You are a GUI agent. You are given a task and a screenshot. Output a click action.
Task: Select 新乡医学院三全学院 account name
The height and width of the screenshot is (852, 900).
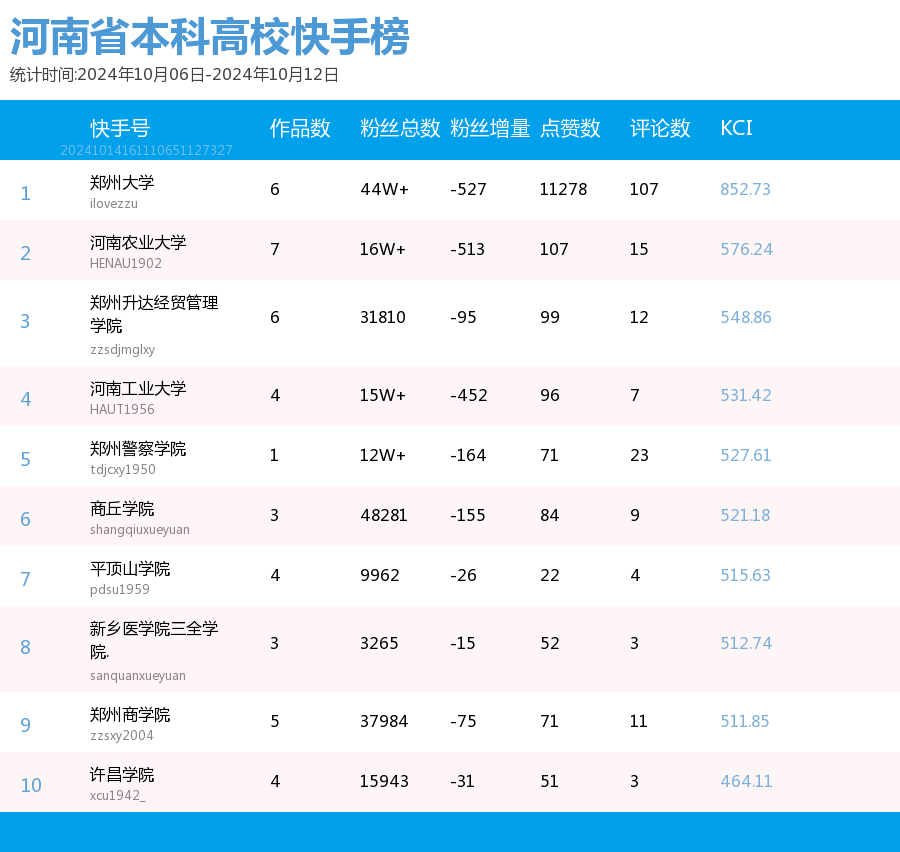pyautogui.click(x=154, y=640)
